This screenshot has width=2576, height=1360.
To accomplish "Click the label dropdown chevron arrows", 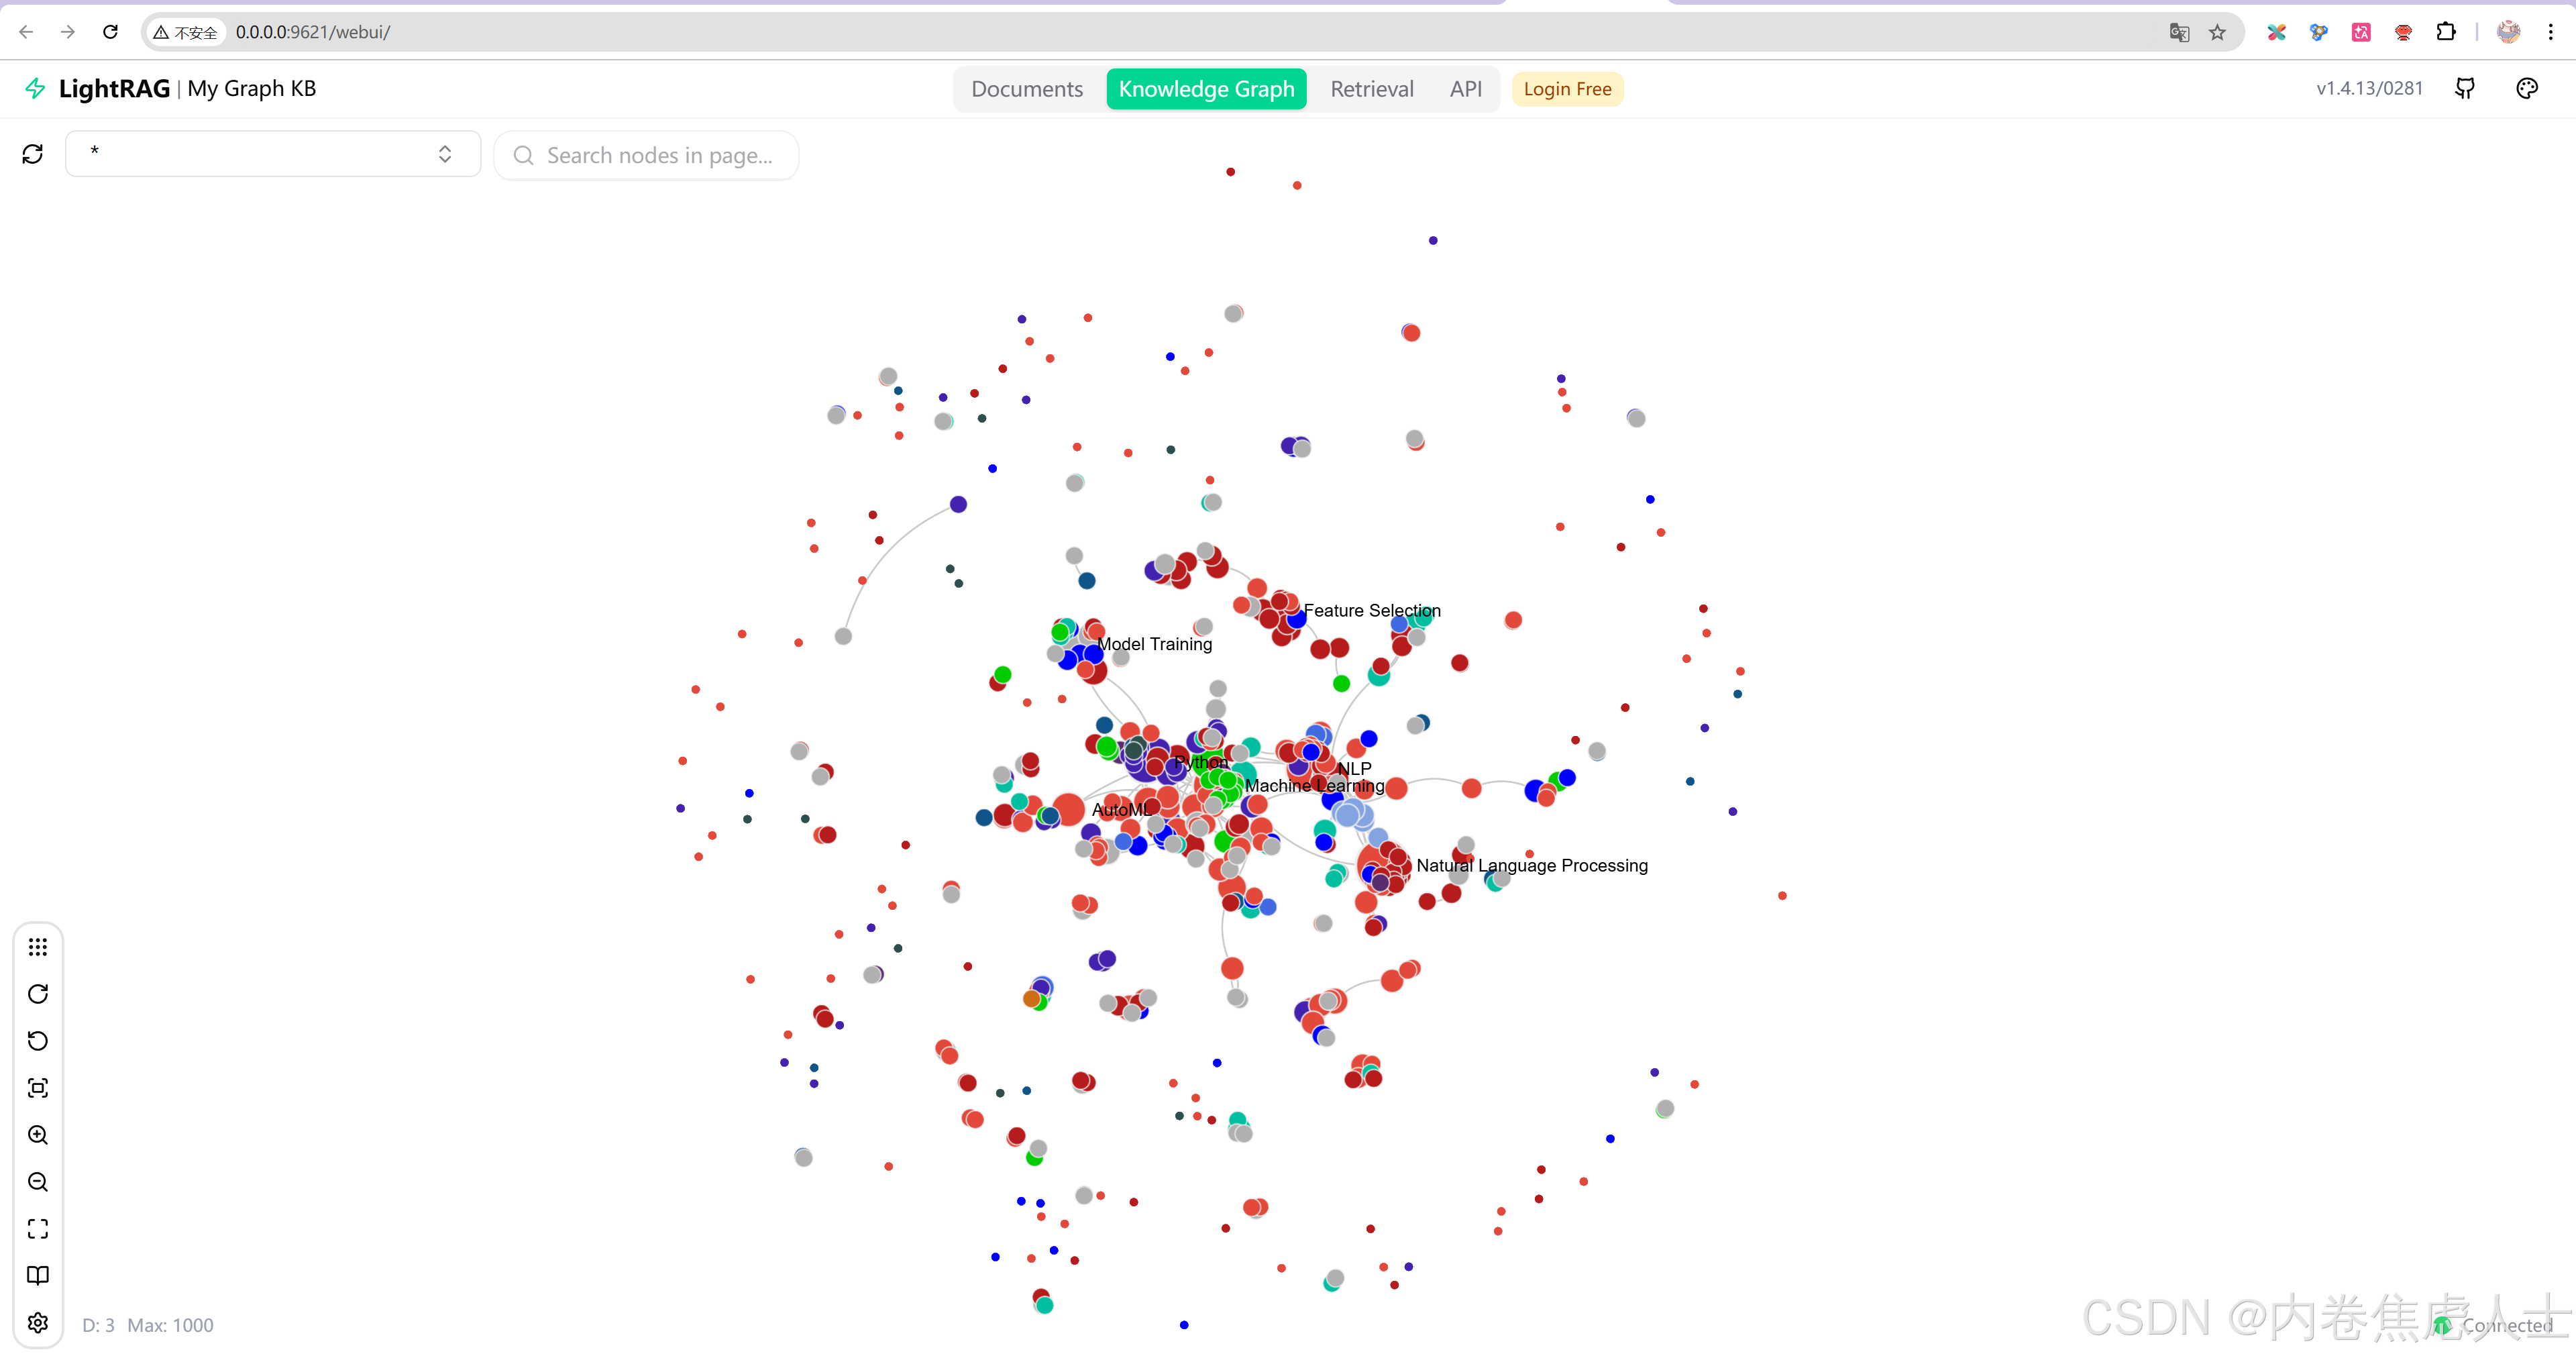I will [x=445, y=154].
